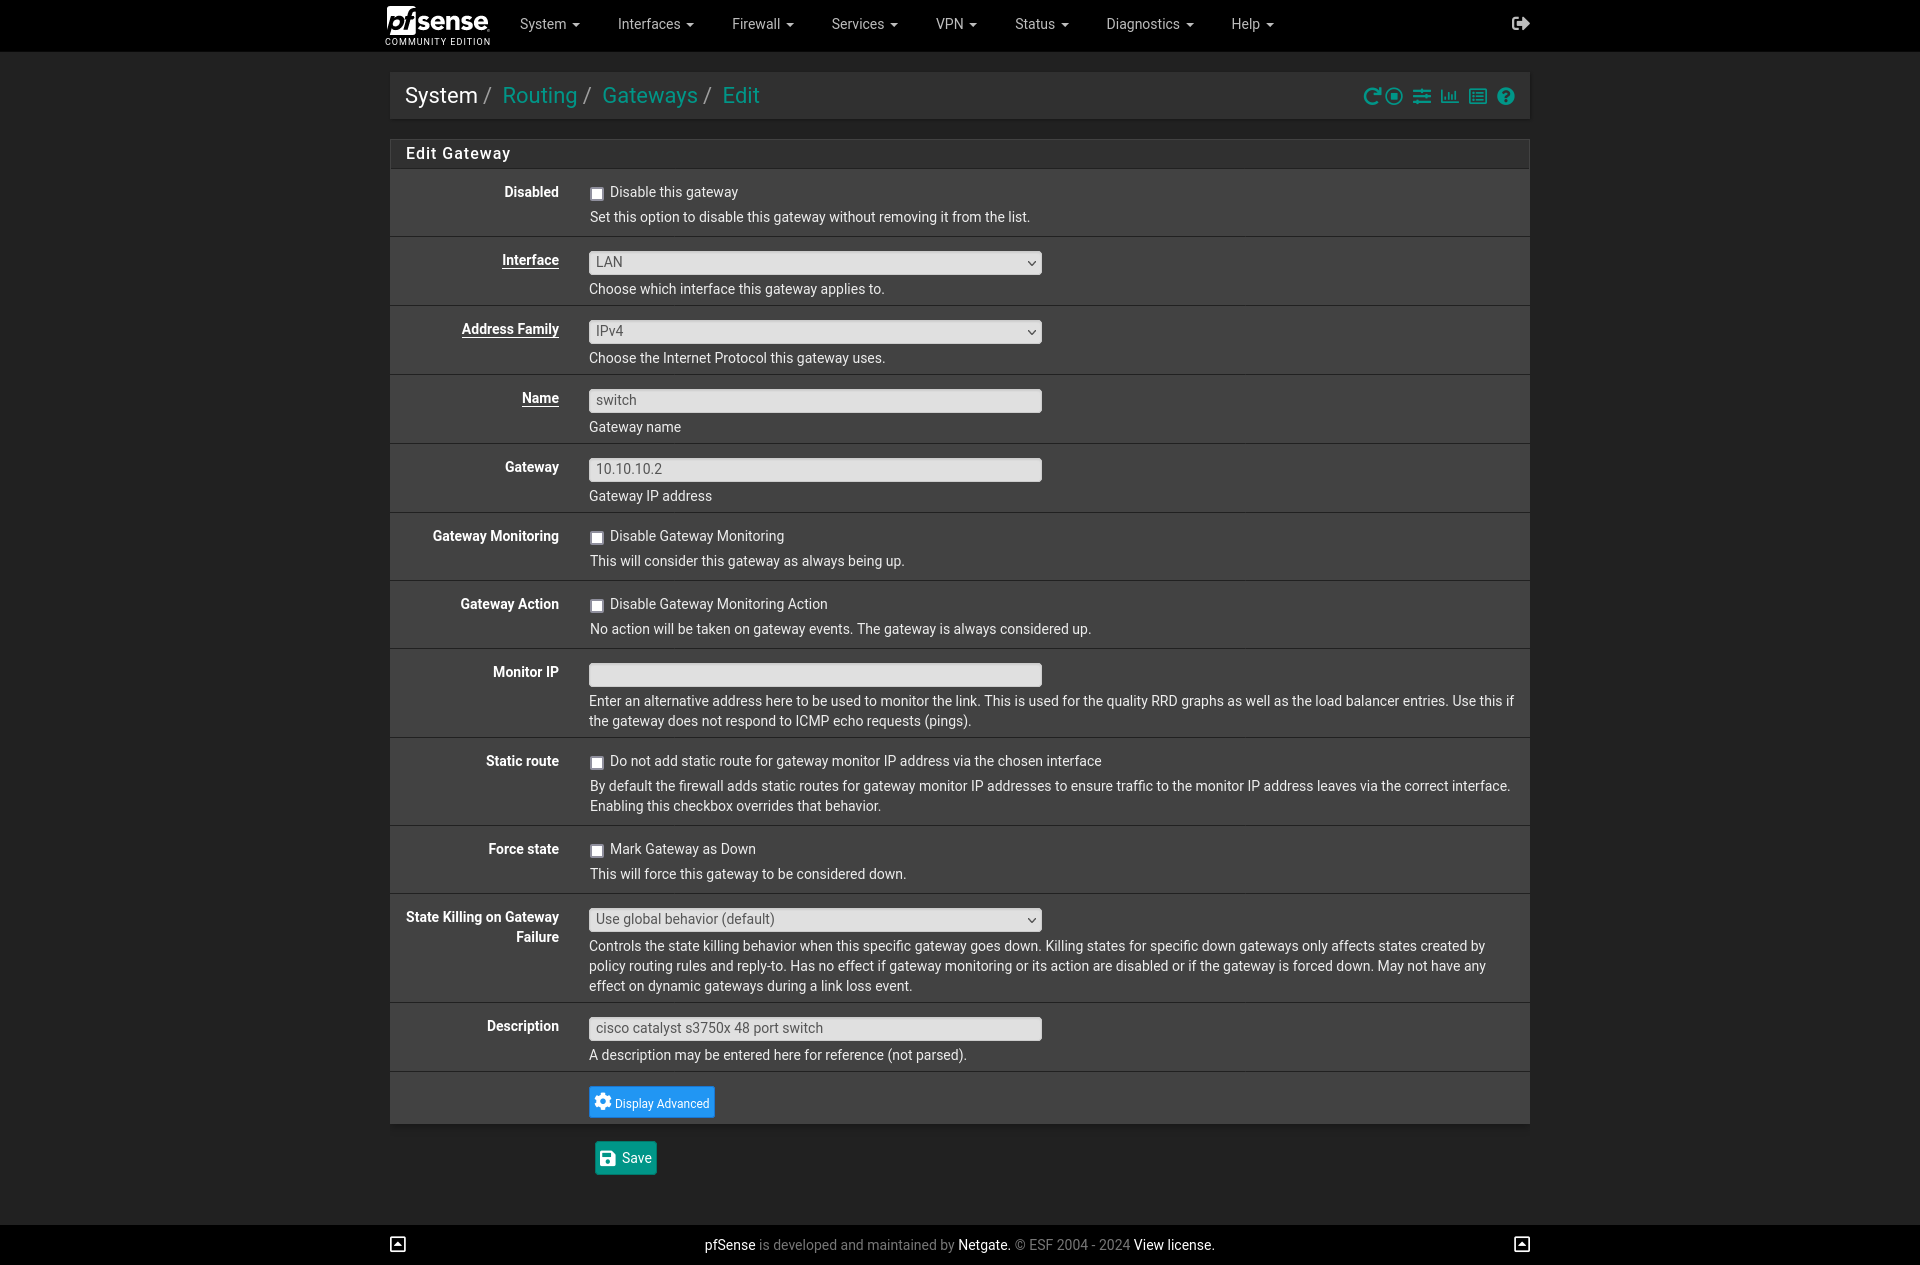Screen dimensions: 1920x1265
Task: Click the help question mark icon
Action: 1506,97
